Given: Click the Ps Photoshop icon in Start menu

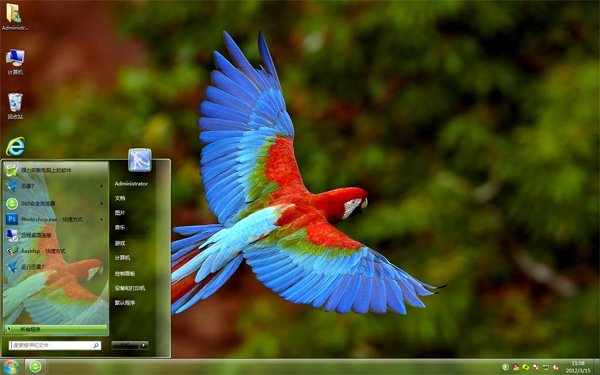Looking at the screenshot, I should click(x=12, y=219).
